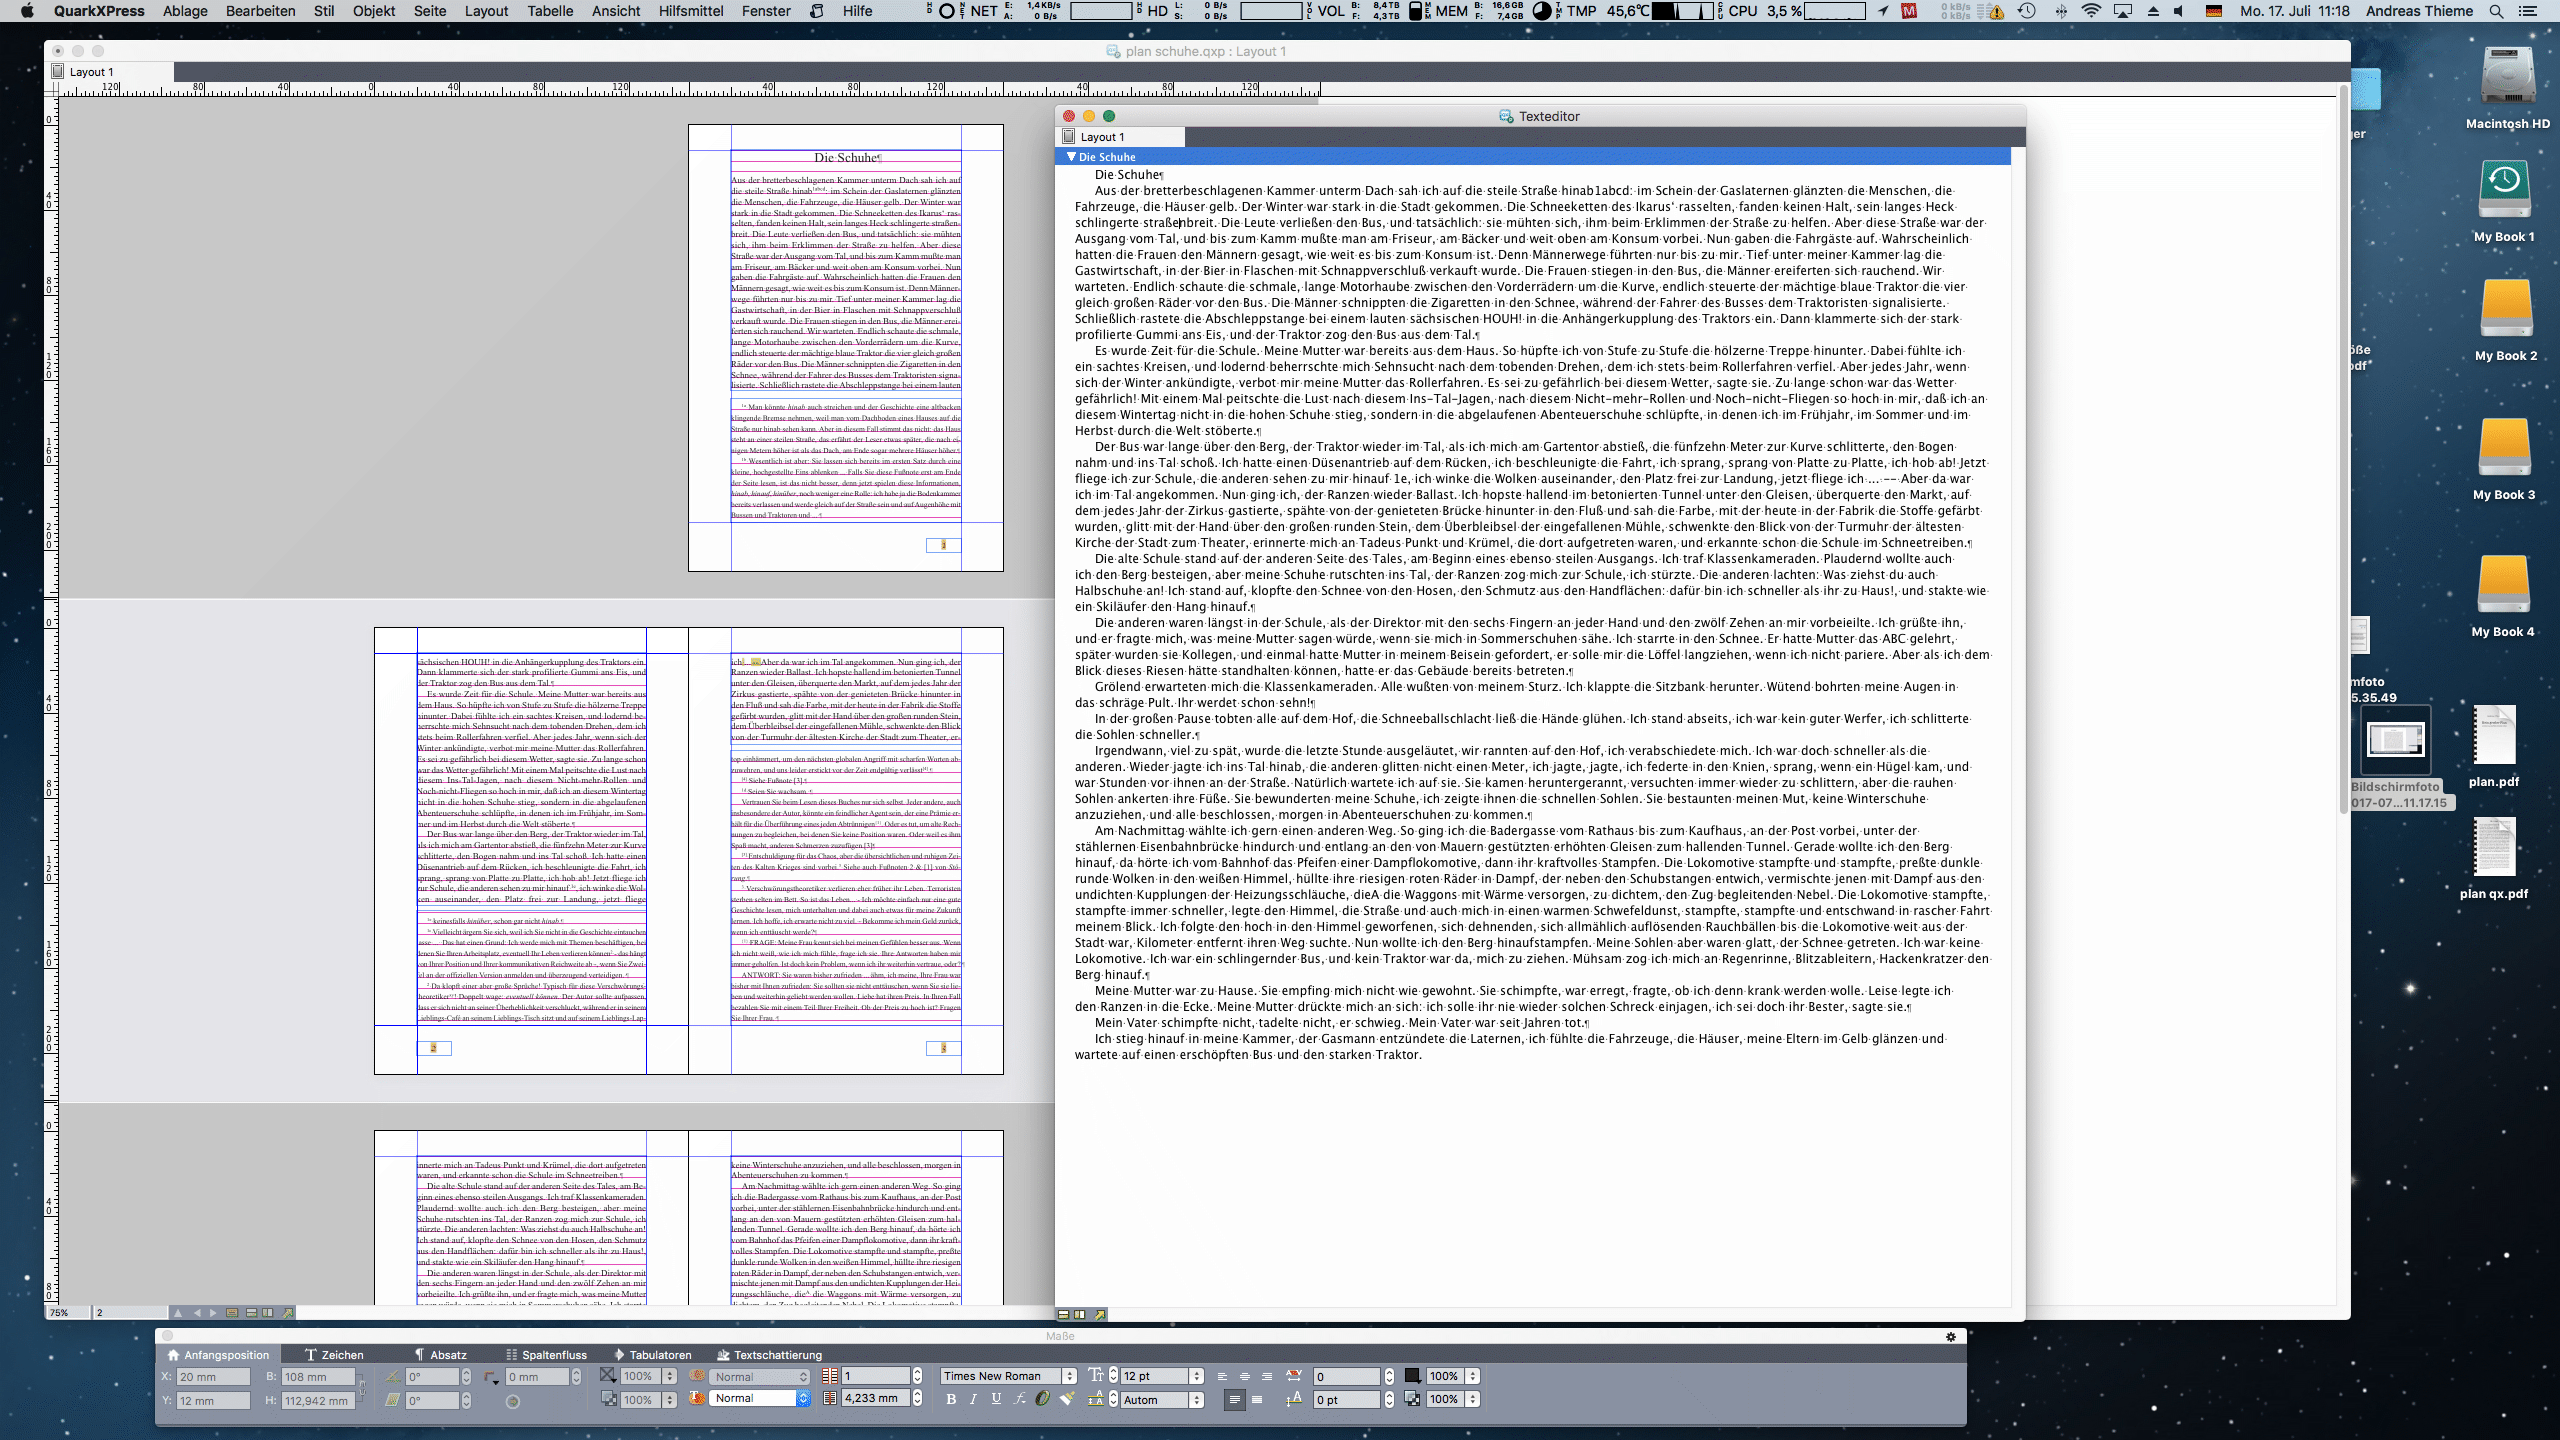Viewport: 2560px width, 1440px height.
Task: Click the box background color swatch
Action: point(608,1375)
